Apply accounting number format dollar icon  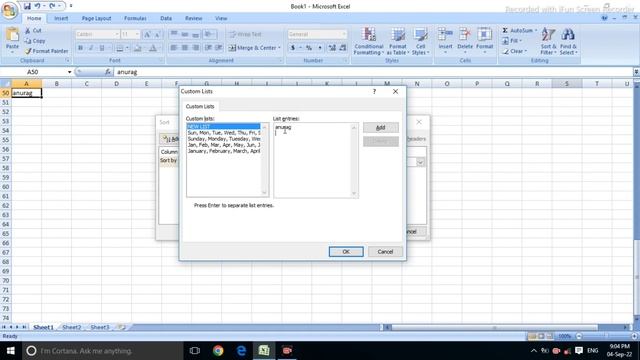tap(293, 48)
